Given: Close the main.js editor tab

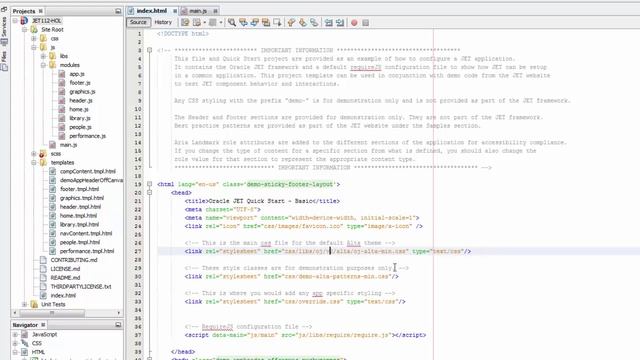Looking at the screenshot, I should click(x=215, y=11).
